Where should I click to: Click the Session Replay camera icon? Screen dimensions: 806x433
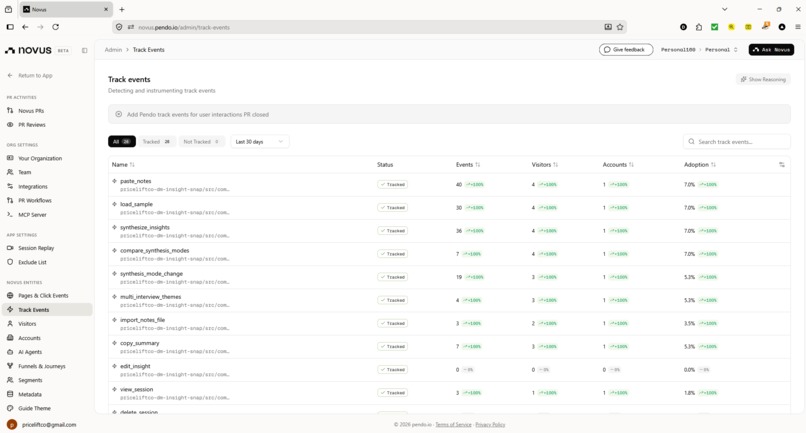pos(10,248)
